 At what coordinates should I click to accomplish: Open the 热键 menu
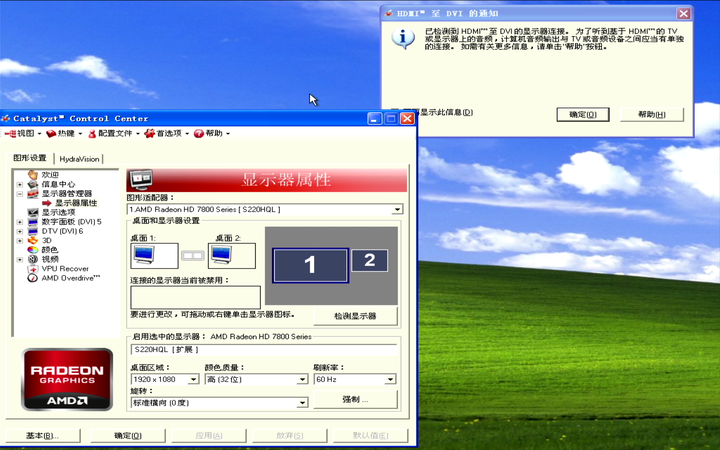click(x=64, y=134)
